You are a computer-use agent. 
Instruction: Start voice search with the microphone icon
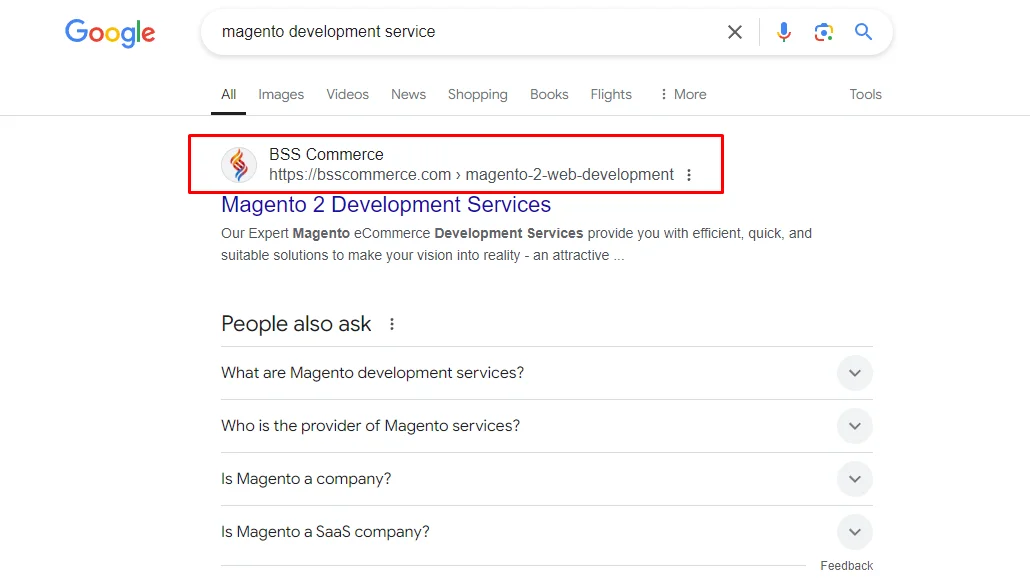pos(783,32)
